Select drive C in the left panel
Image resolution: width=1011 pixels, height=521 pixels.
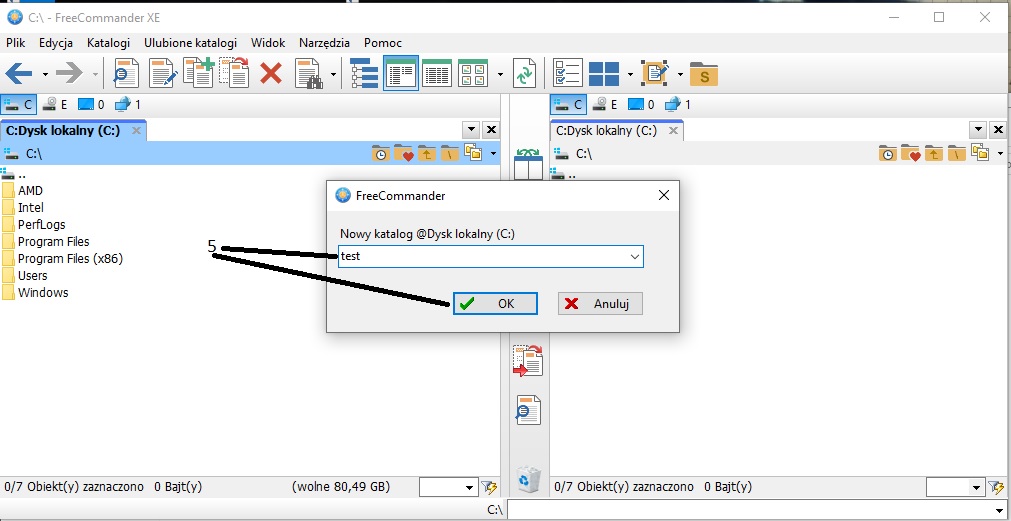(x=19, y=104)
